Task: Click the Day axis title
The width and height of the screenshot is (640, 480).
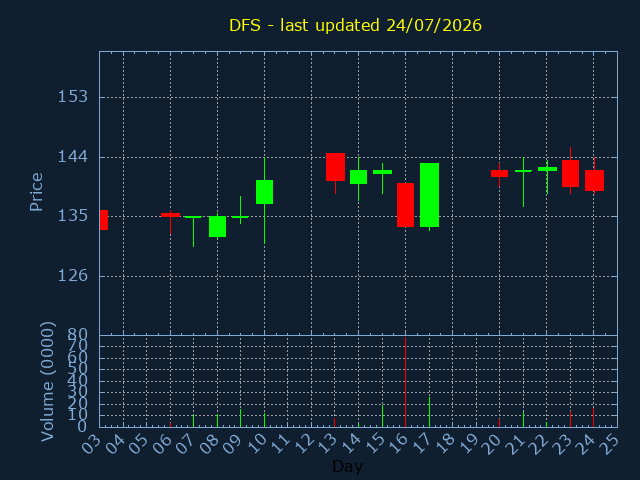Action: tap(347, 466)
